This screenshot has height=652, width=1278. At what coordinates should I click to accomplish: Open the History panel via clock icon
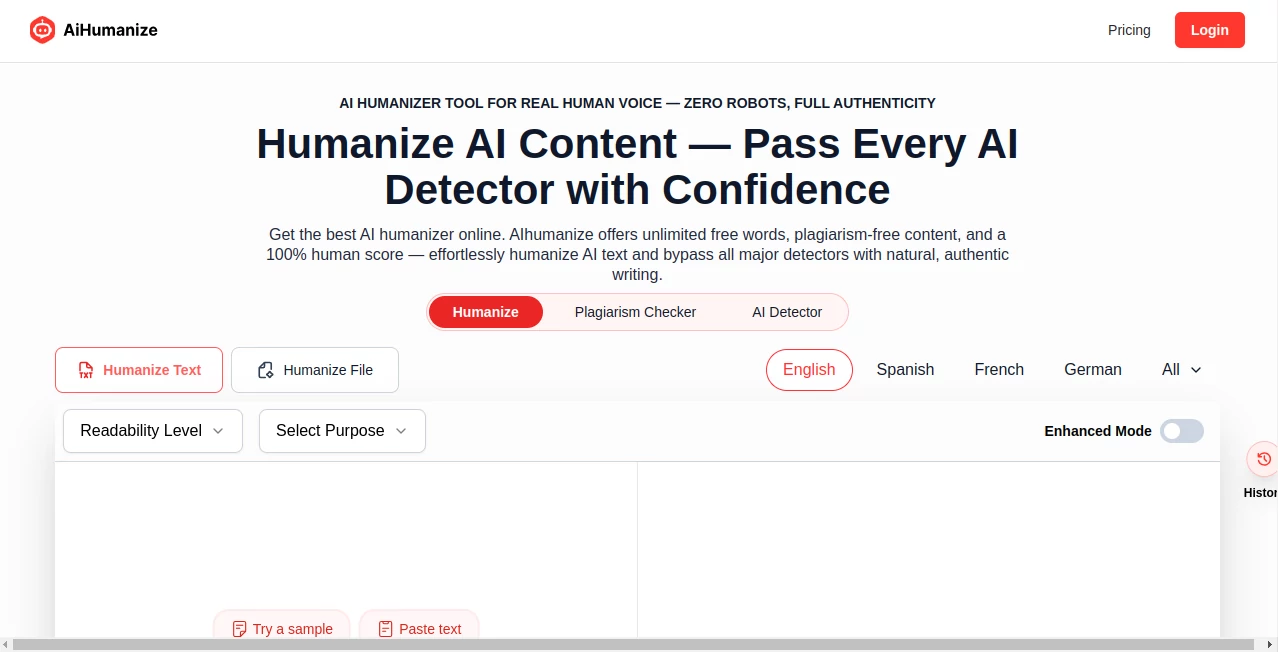point(1263,459)
